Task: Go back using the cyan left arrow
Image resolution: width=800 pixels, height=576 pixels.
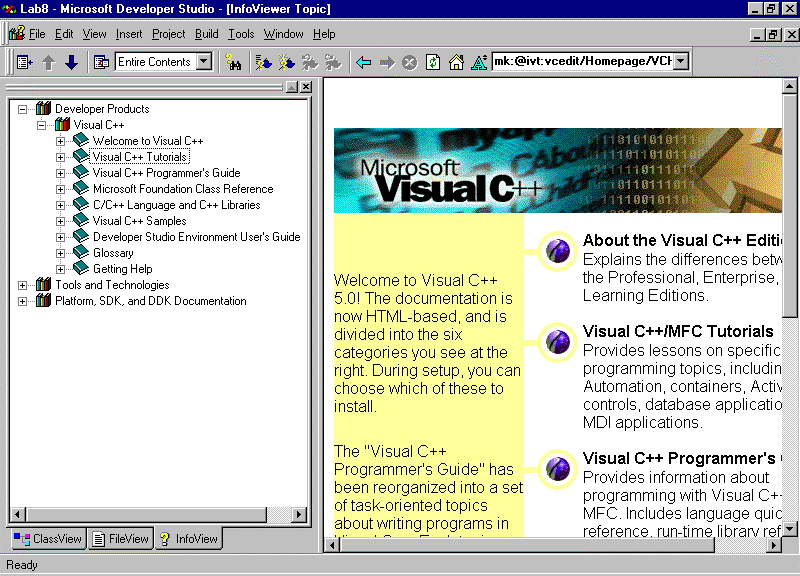Action: [x=363, y=62]
